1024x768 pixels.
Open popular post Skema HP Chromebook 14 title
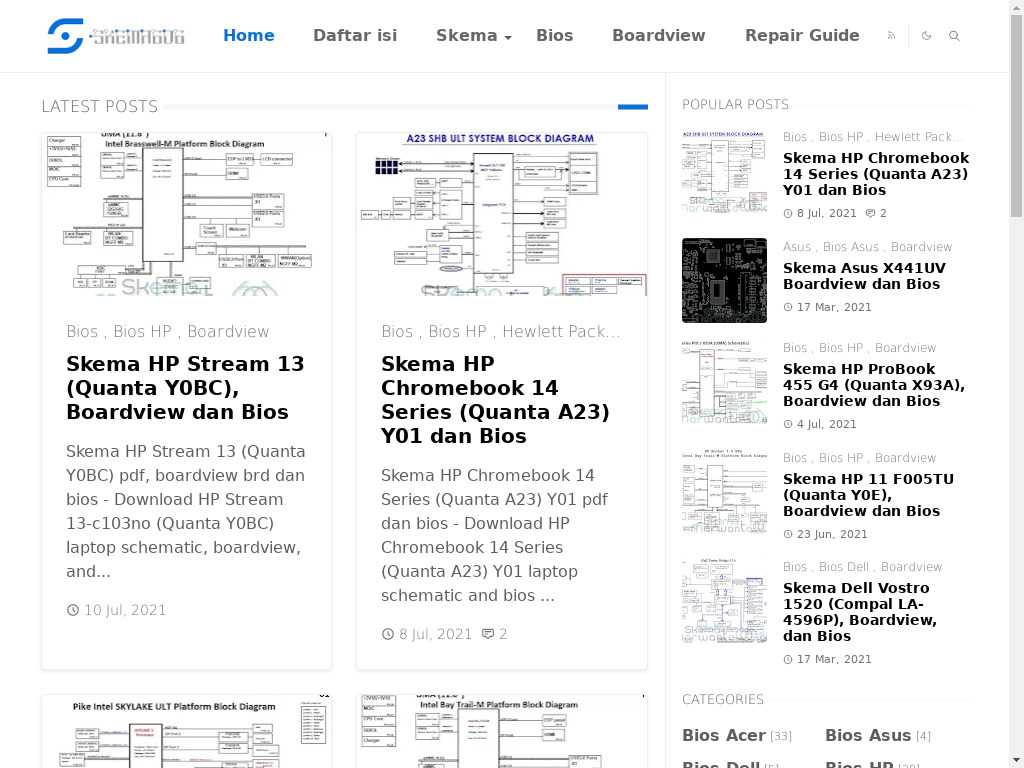pyautogui.click(x=876, y=174)
